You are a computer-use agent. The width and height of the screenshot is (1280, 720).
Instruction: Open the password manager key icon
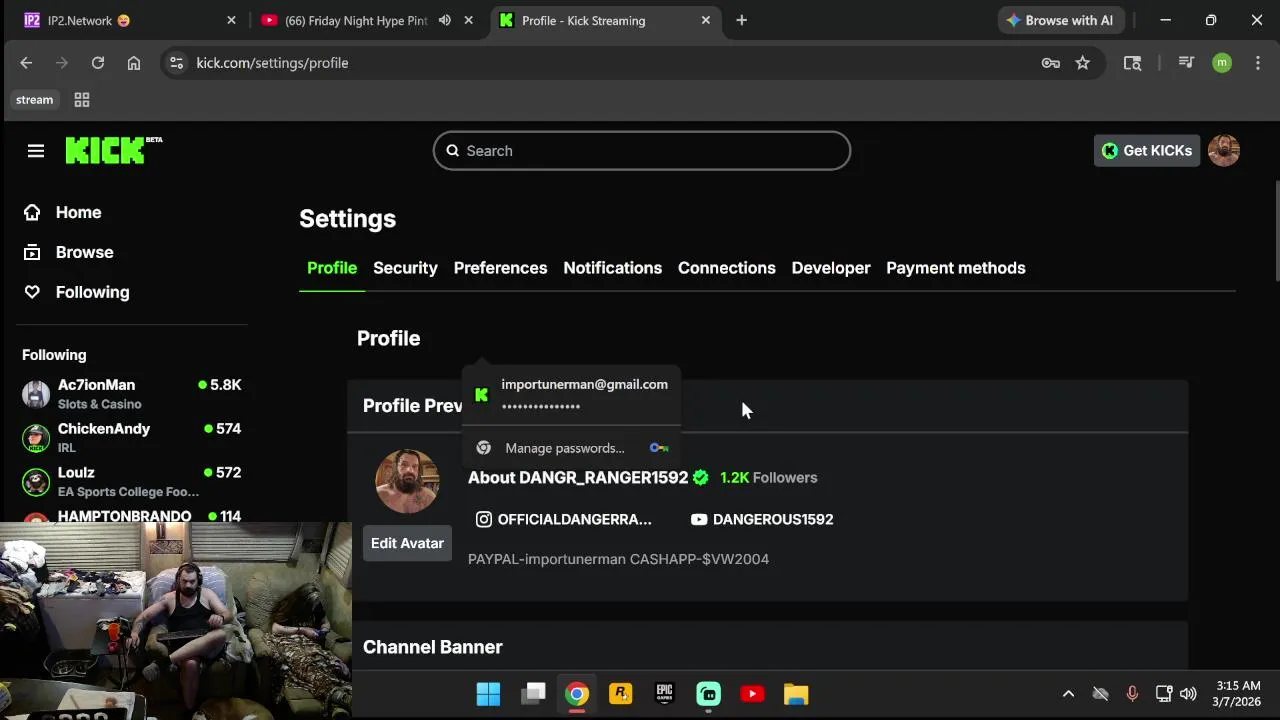click(x=1050, y=63)
